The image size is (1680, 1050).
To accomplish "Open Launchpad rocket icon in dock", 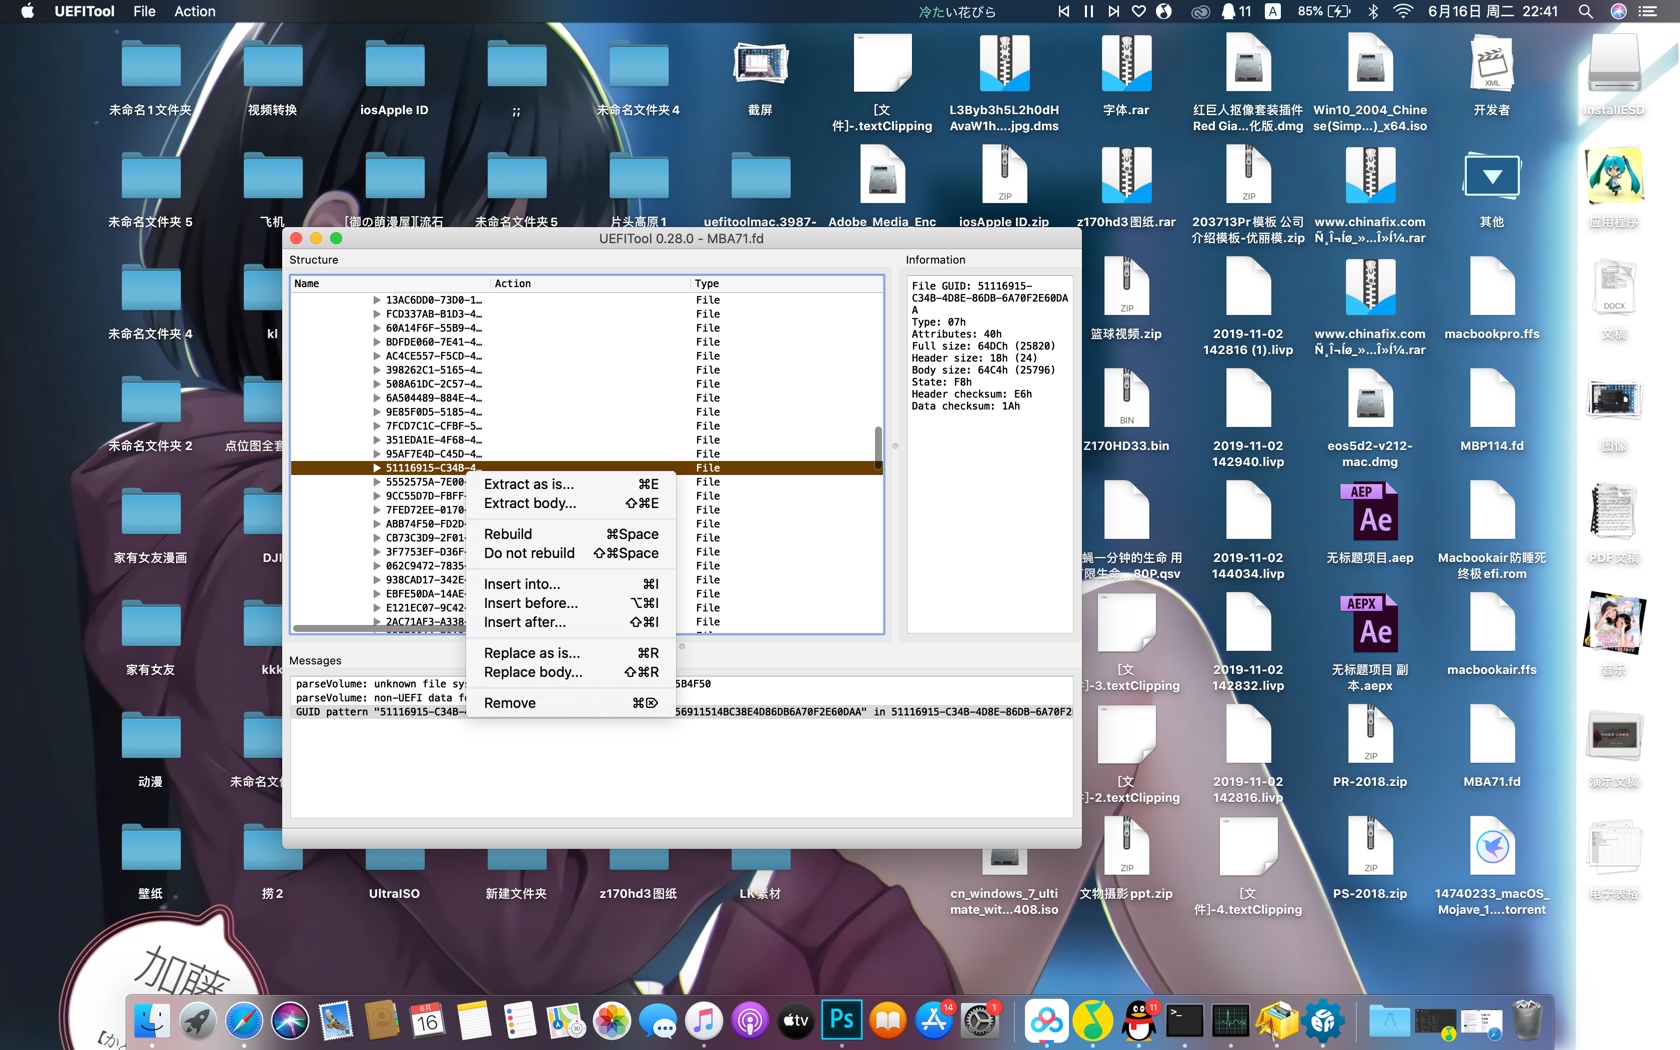I will 198,1021.
